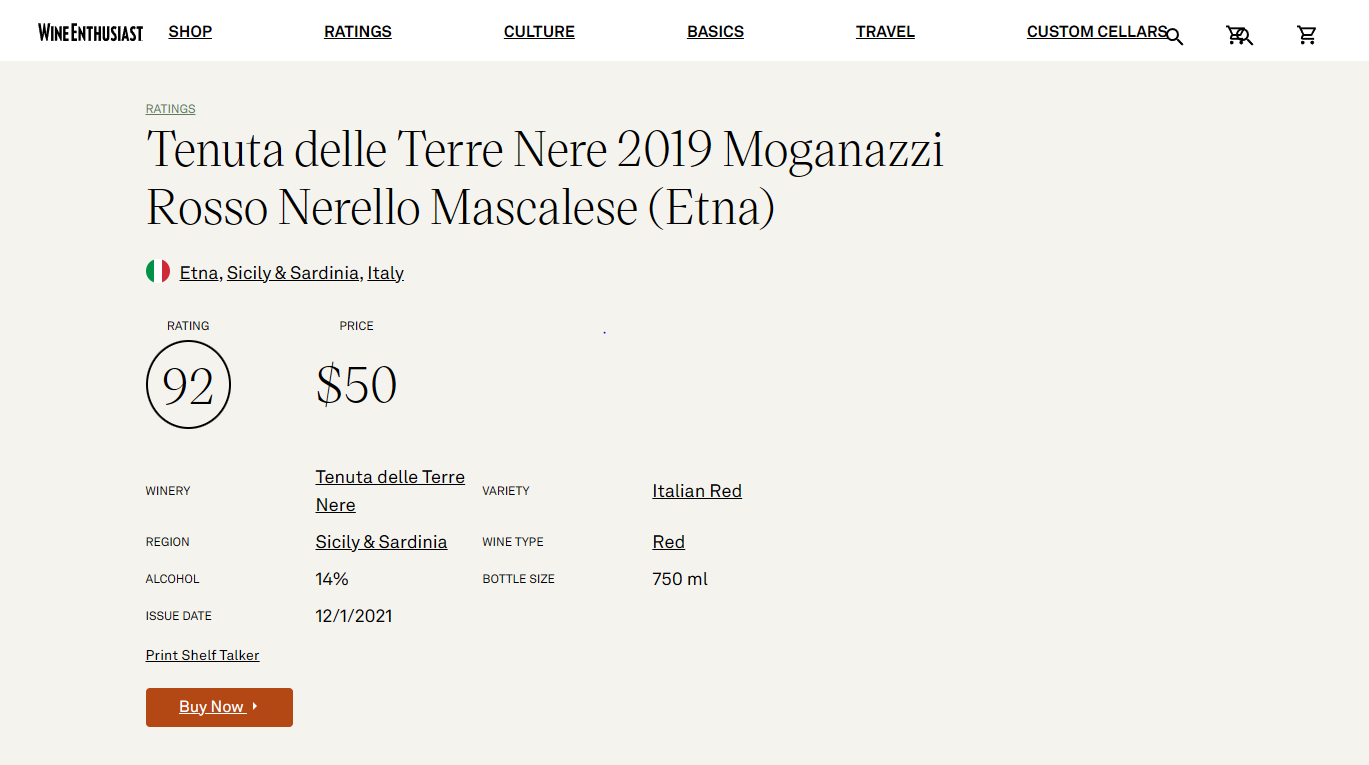The width and height of the screenshot is (1369, 765).
Task: Open the Travel menu
Action: tap(885, 32)
